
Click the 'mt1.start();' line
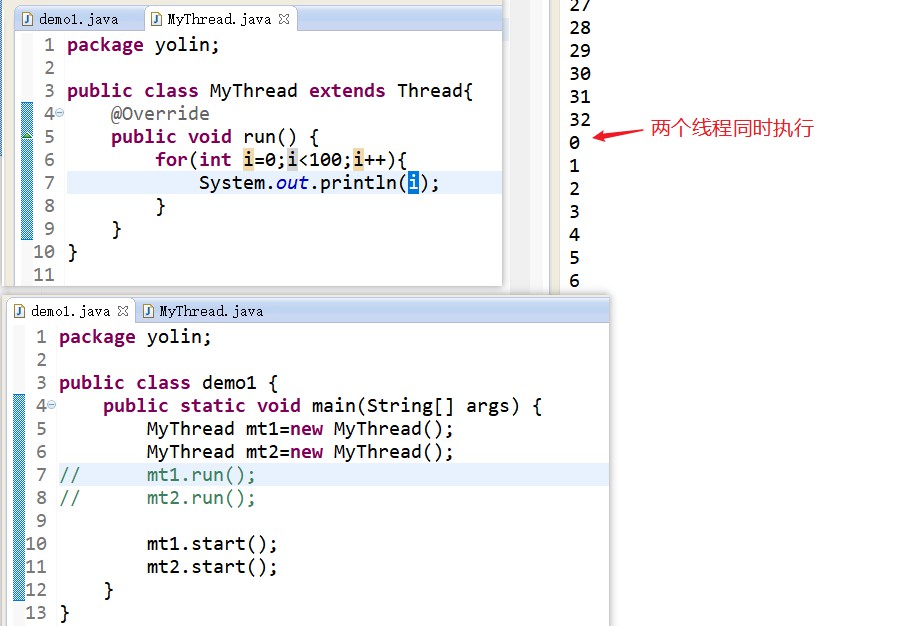point(212,544)
